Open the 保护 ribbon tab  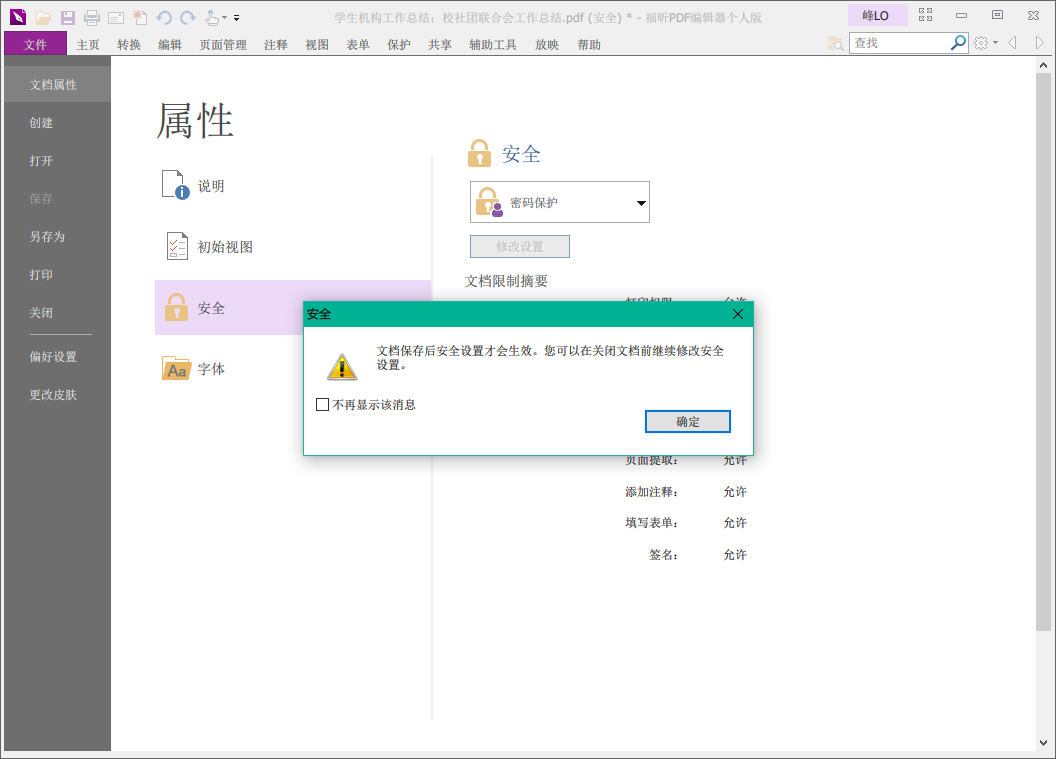click(399, 44)
